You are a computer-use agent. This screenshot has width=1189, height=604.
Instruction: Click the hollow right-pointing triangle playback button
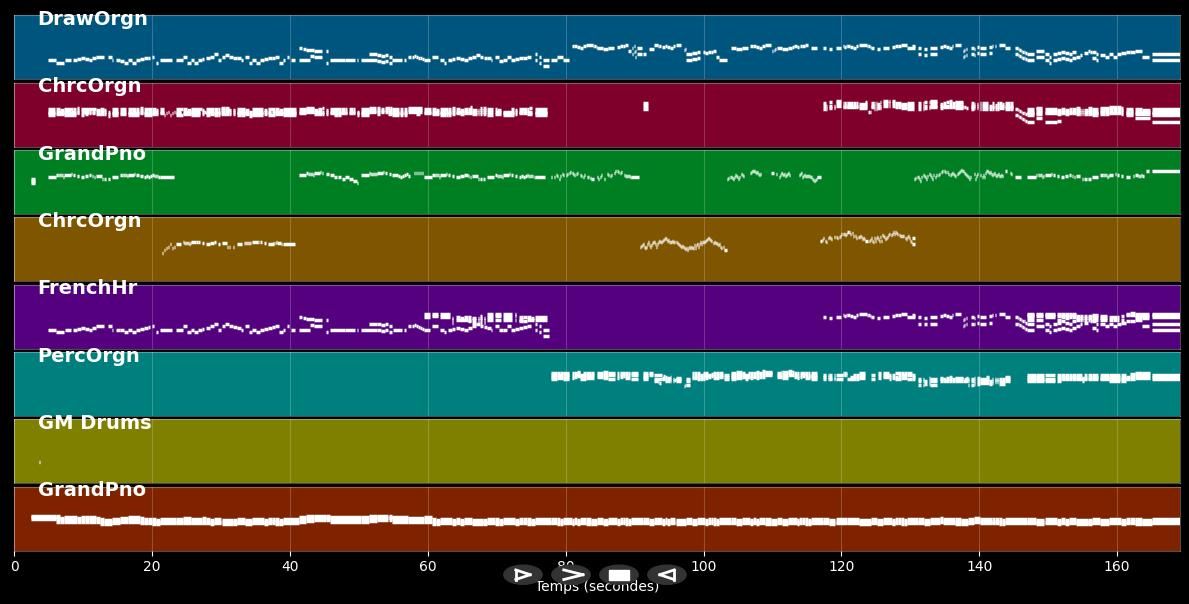[522, 575]
